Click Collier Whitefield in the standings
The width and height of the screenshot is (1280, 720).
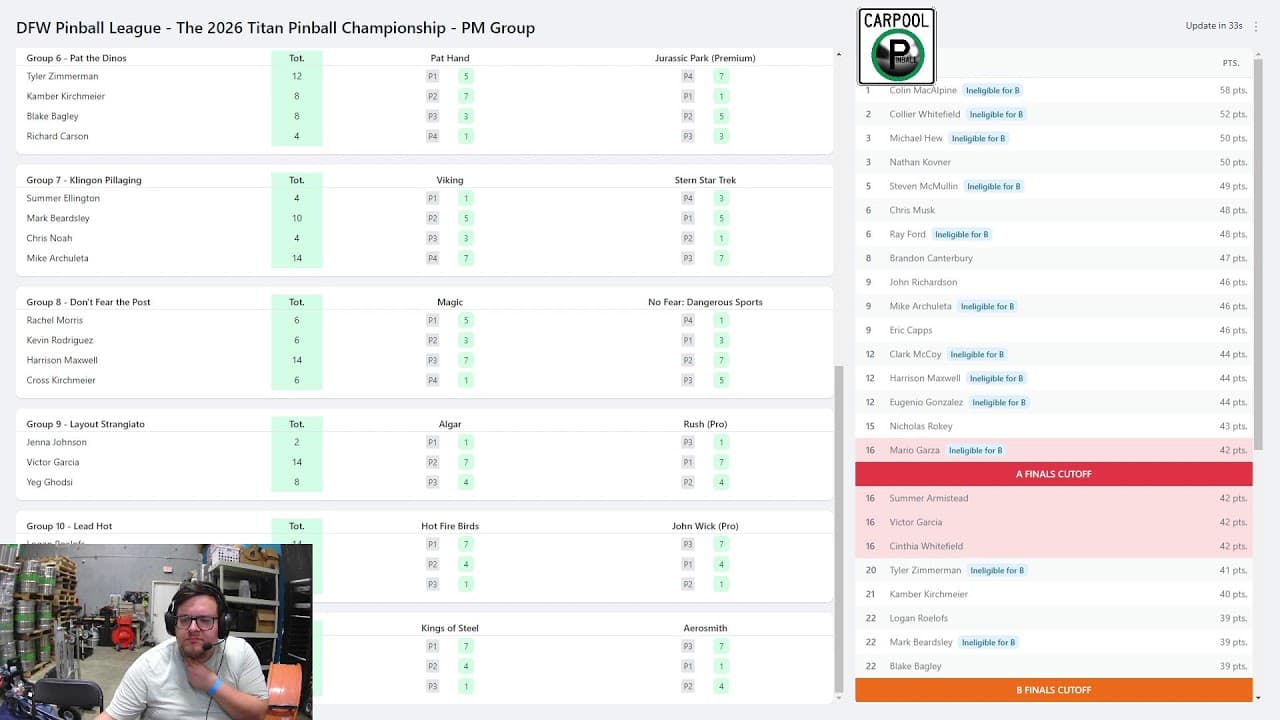[x=925, y=114]
